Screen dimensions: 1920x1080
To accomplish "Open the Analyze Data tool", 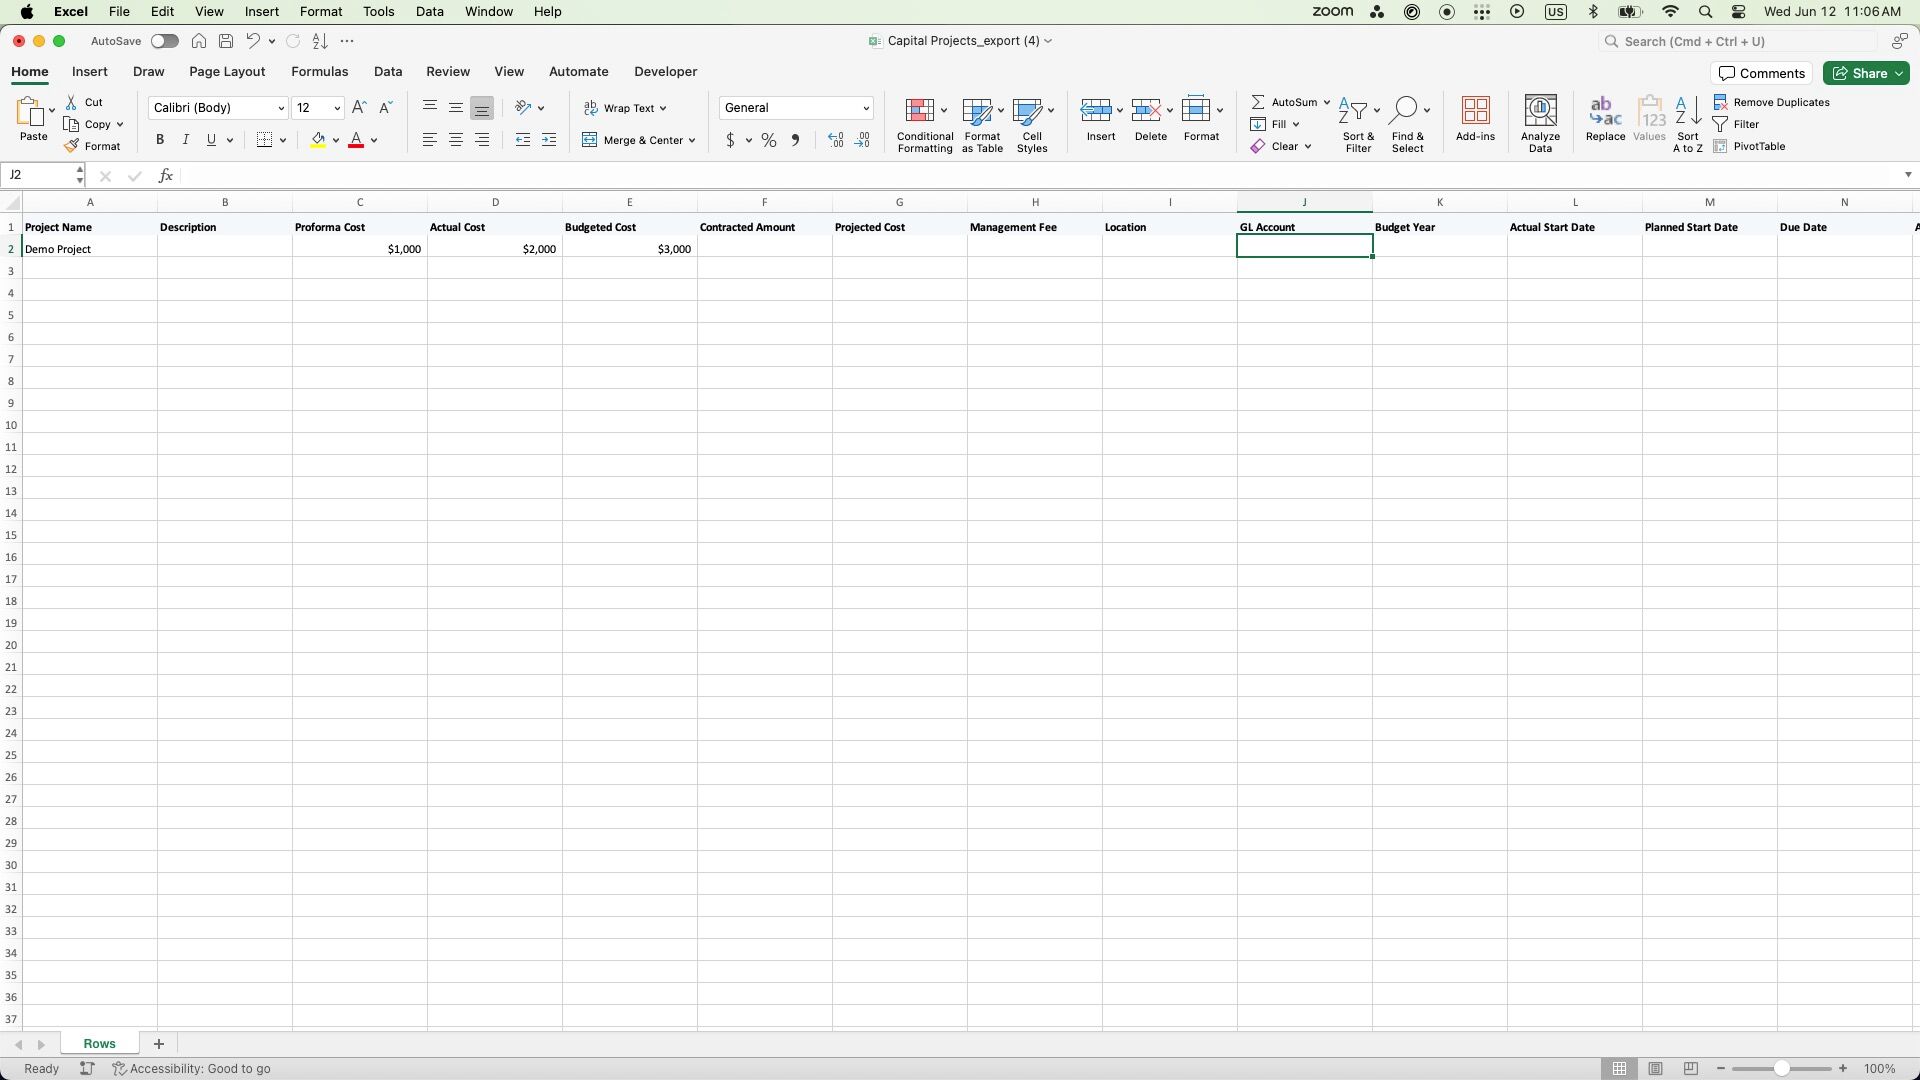I will point(1540,111).
